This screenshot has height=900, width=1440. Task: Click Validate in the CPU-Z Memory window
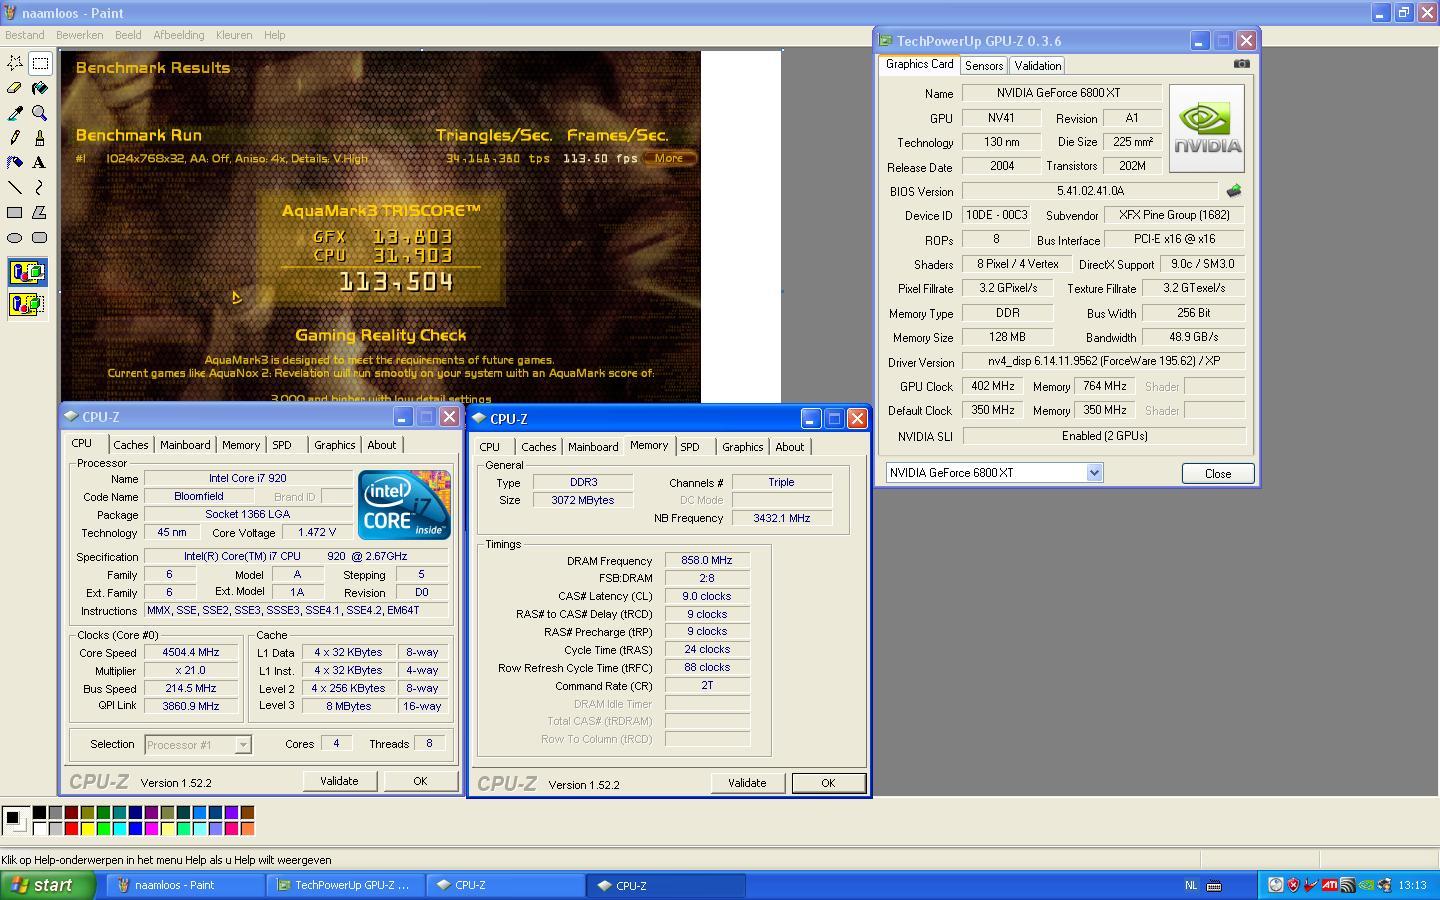click(747, 783)
